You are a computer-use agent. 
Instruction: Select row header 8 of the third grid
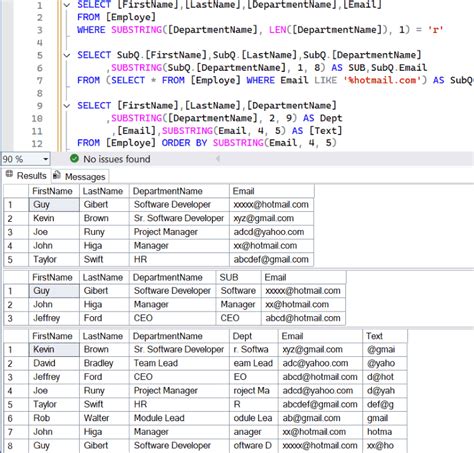(x=16, y=445)
